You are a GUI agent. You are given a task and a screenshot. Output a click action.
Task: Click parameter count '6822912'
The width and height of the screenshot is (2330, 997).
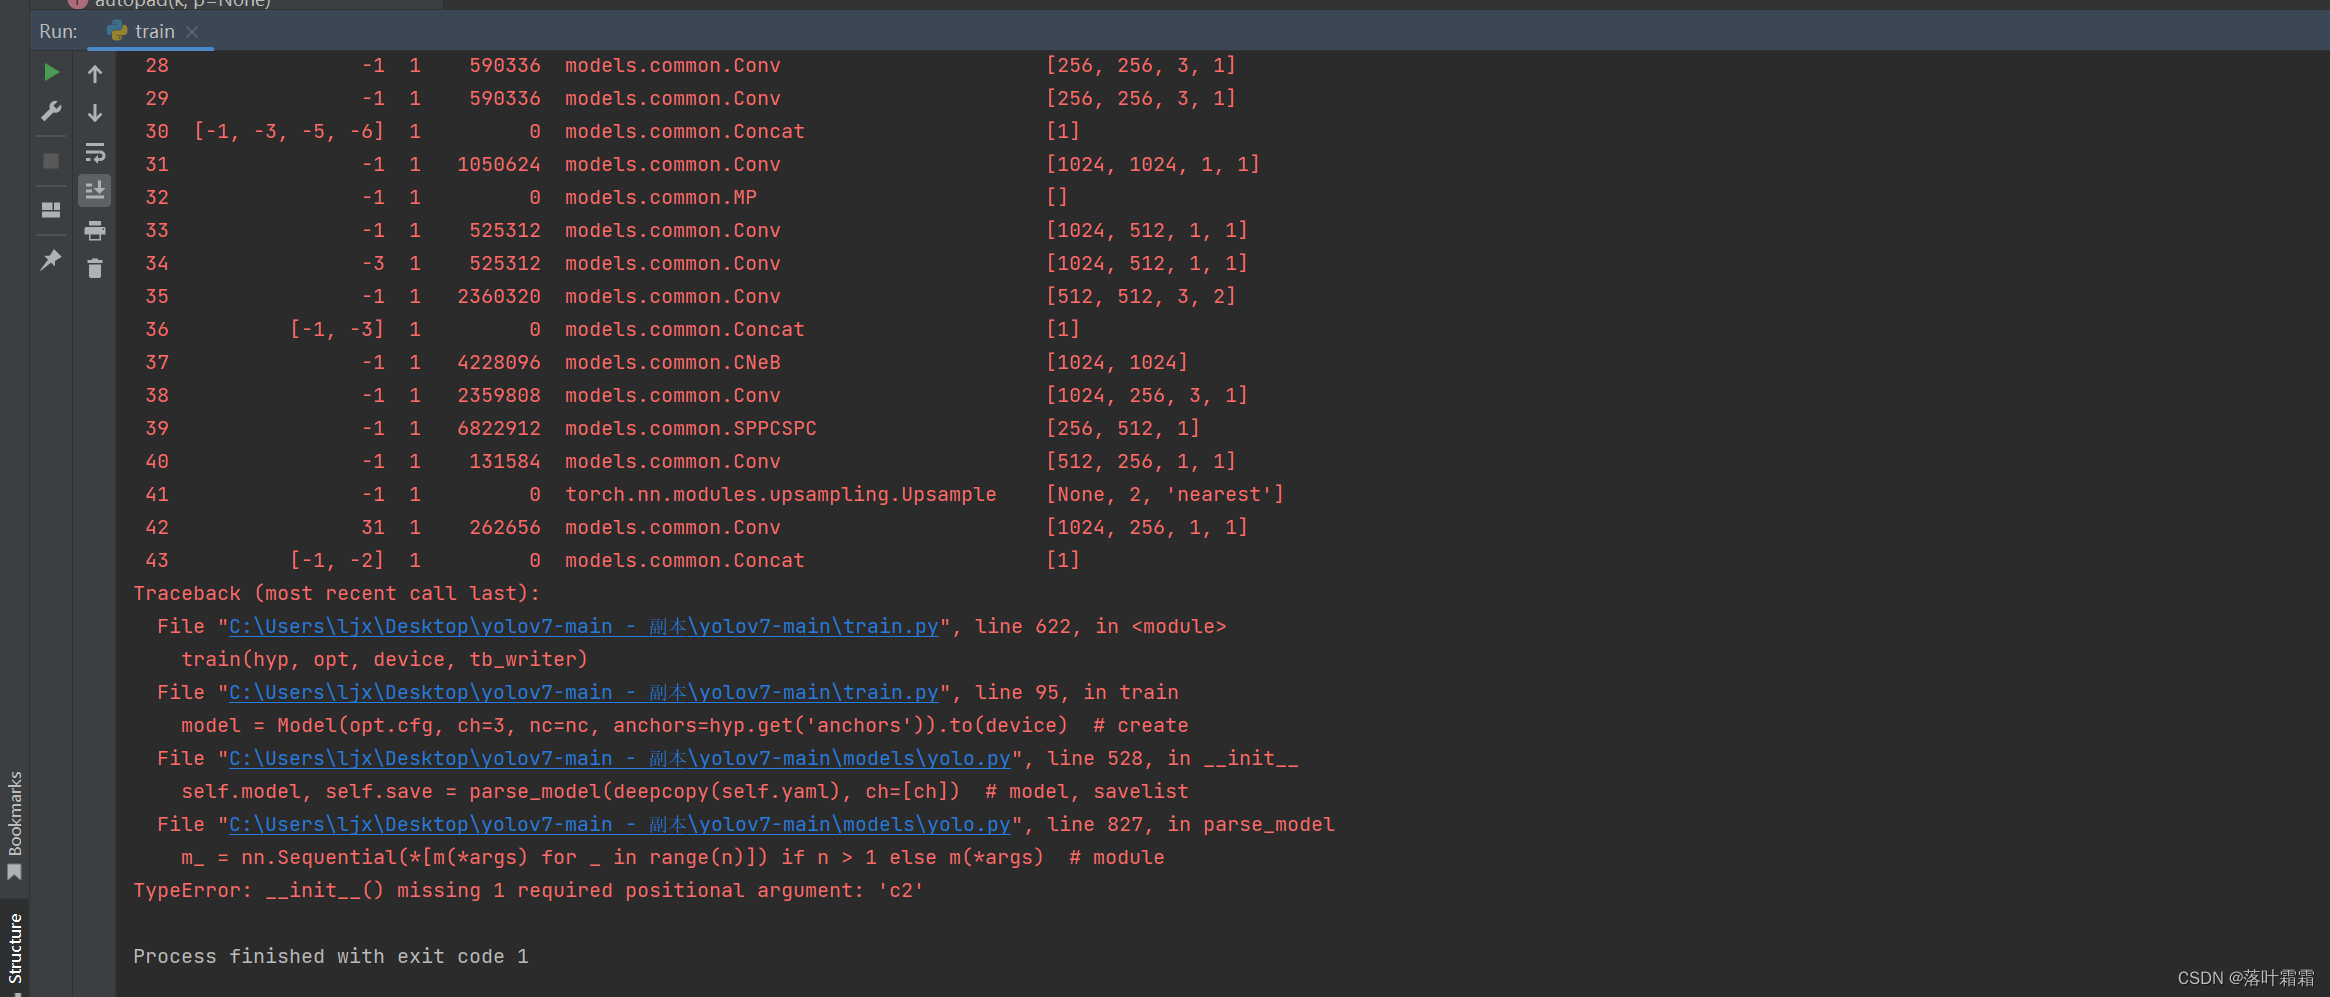tap(499, 428)
